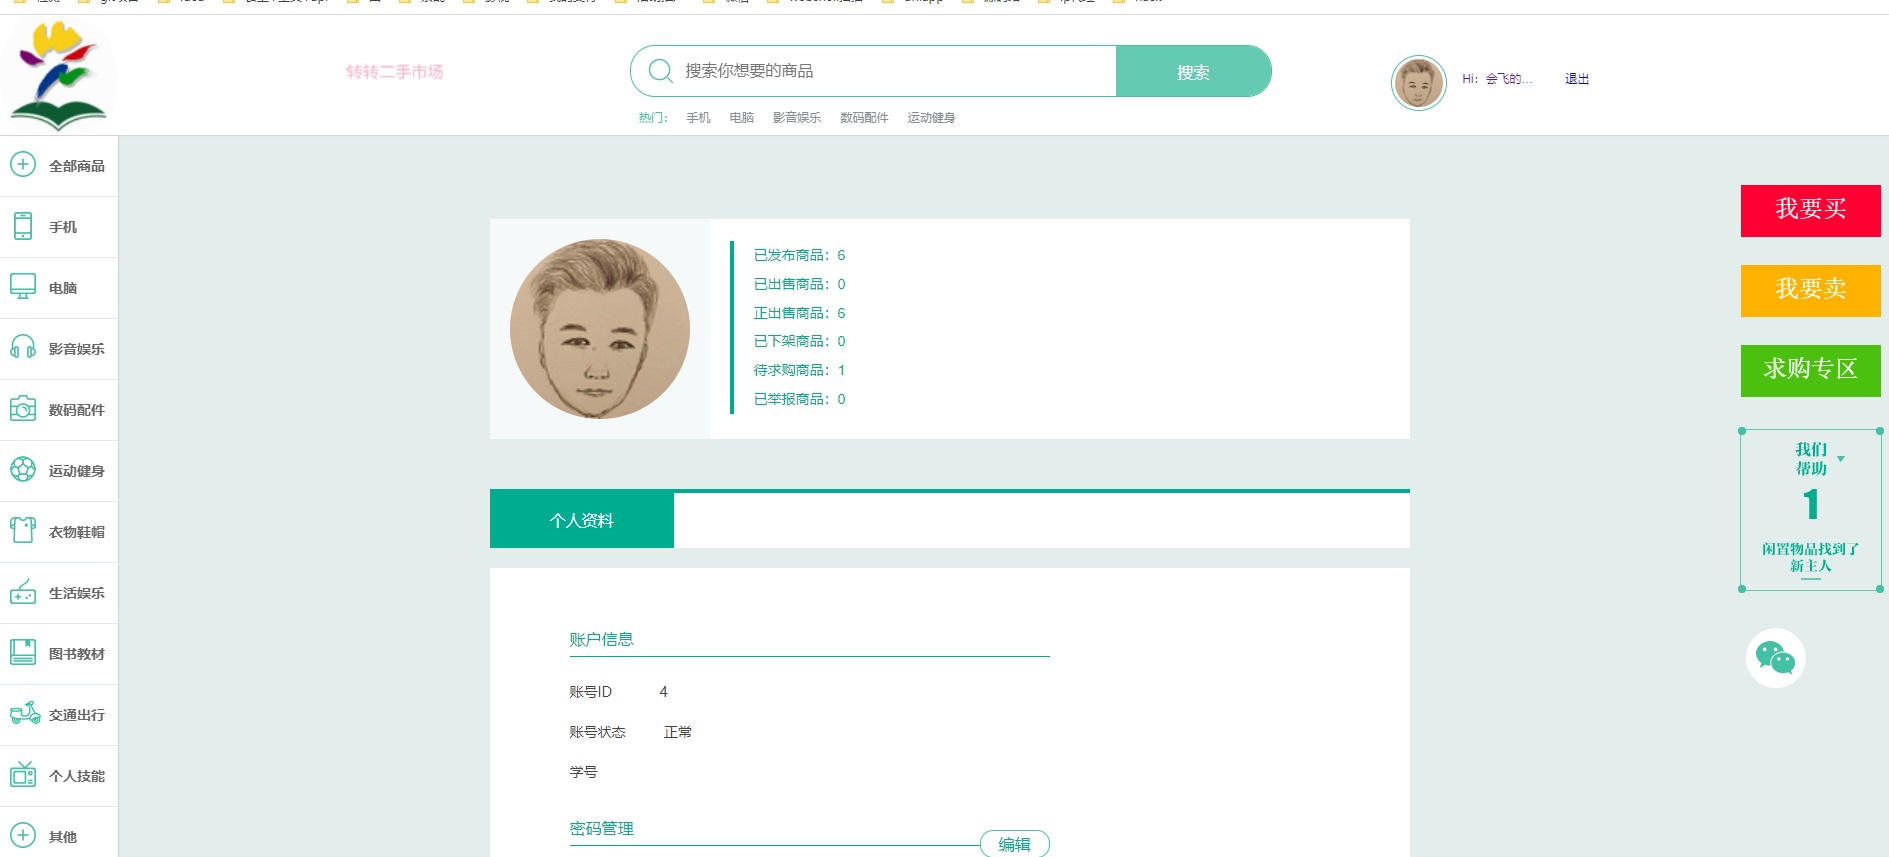1889x857 pixels.
Task: Click the mobile phone category icon
Action: coord(23,226)
